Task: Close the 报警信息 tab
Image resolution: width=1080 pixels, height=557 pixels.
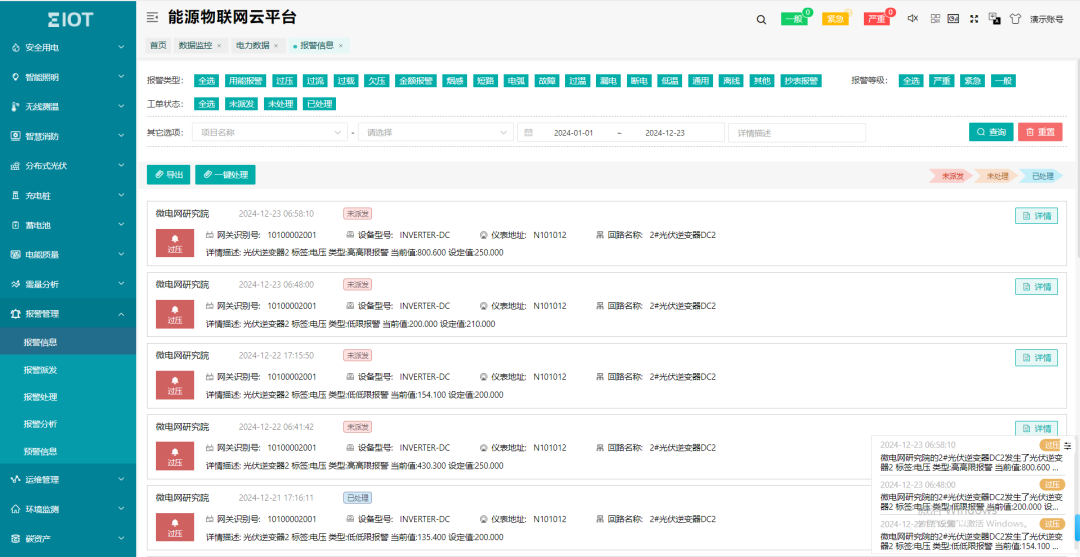Action: [x=340, y=45]
